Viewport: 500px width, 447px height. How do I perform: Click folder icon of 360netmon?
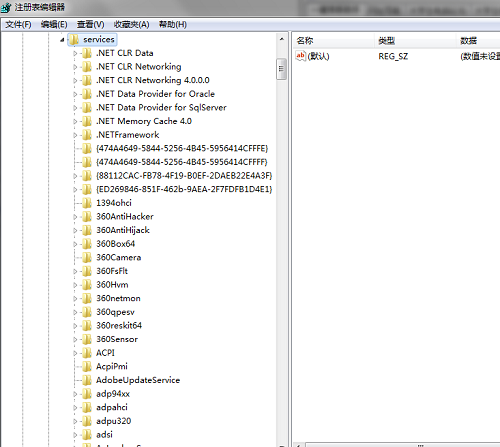click(87, 299)
